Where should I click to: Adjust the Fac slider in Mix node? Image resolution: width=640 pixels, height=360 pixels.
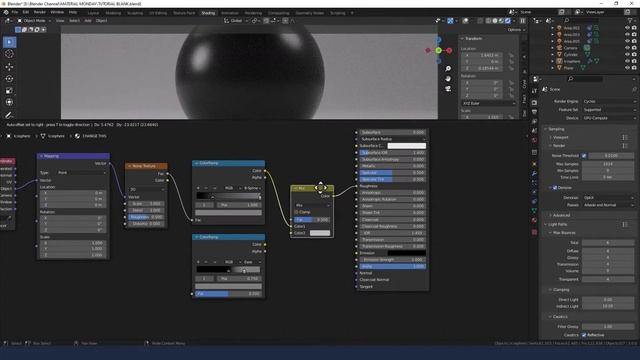pyautogui.click(x=312, y=220)
